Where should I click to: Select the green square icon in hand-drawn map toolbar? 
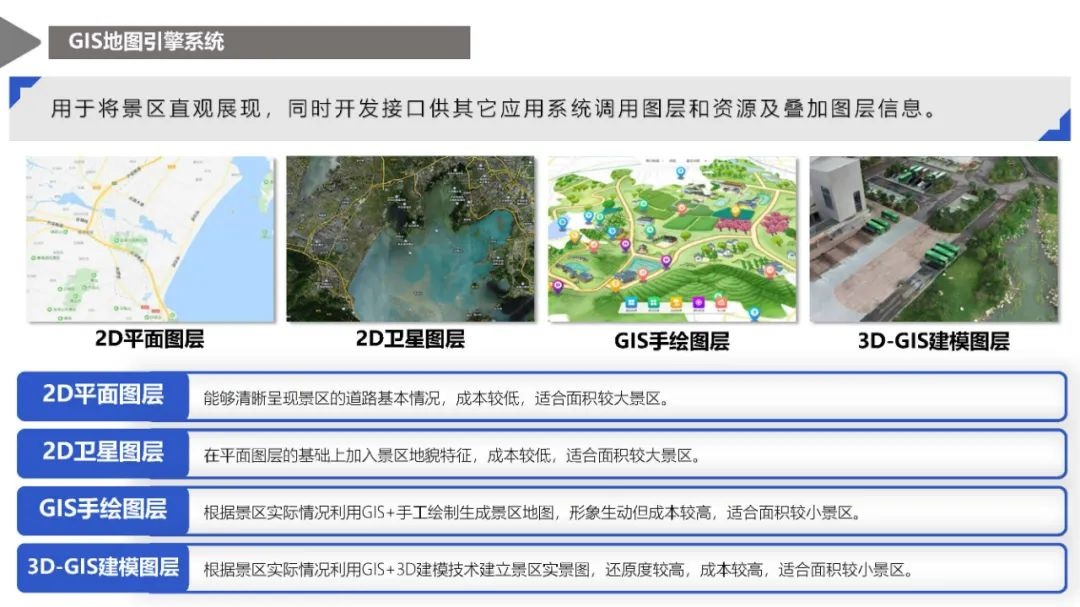[654, 301]
